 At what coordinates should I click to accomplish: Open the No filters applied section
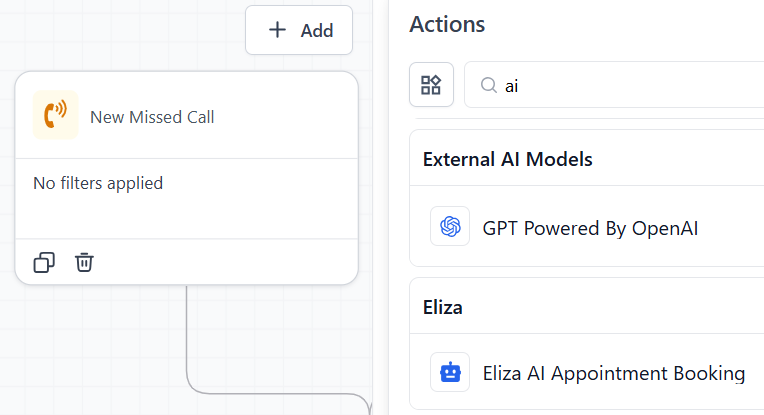coord(98,183)
